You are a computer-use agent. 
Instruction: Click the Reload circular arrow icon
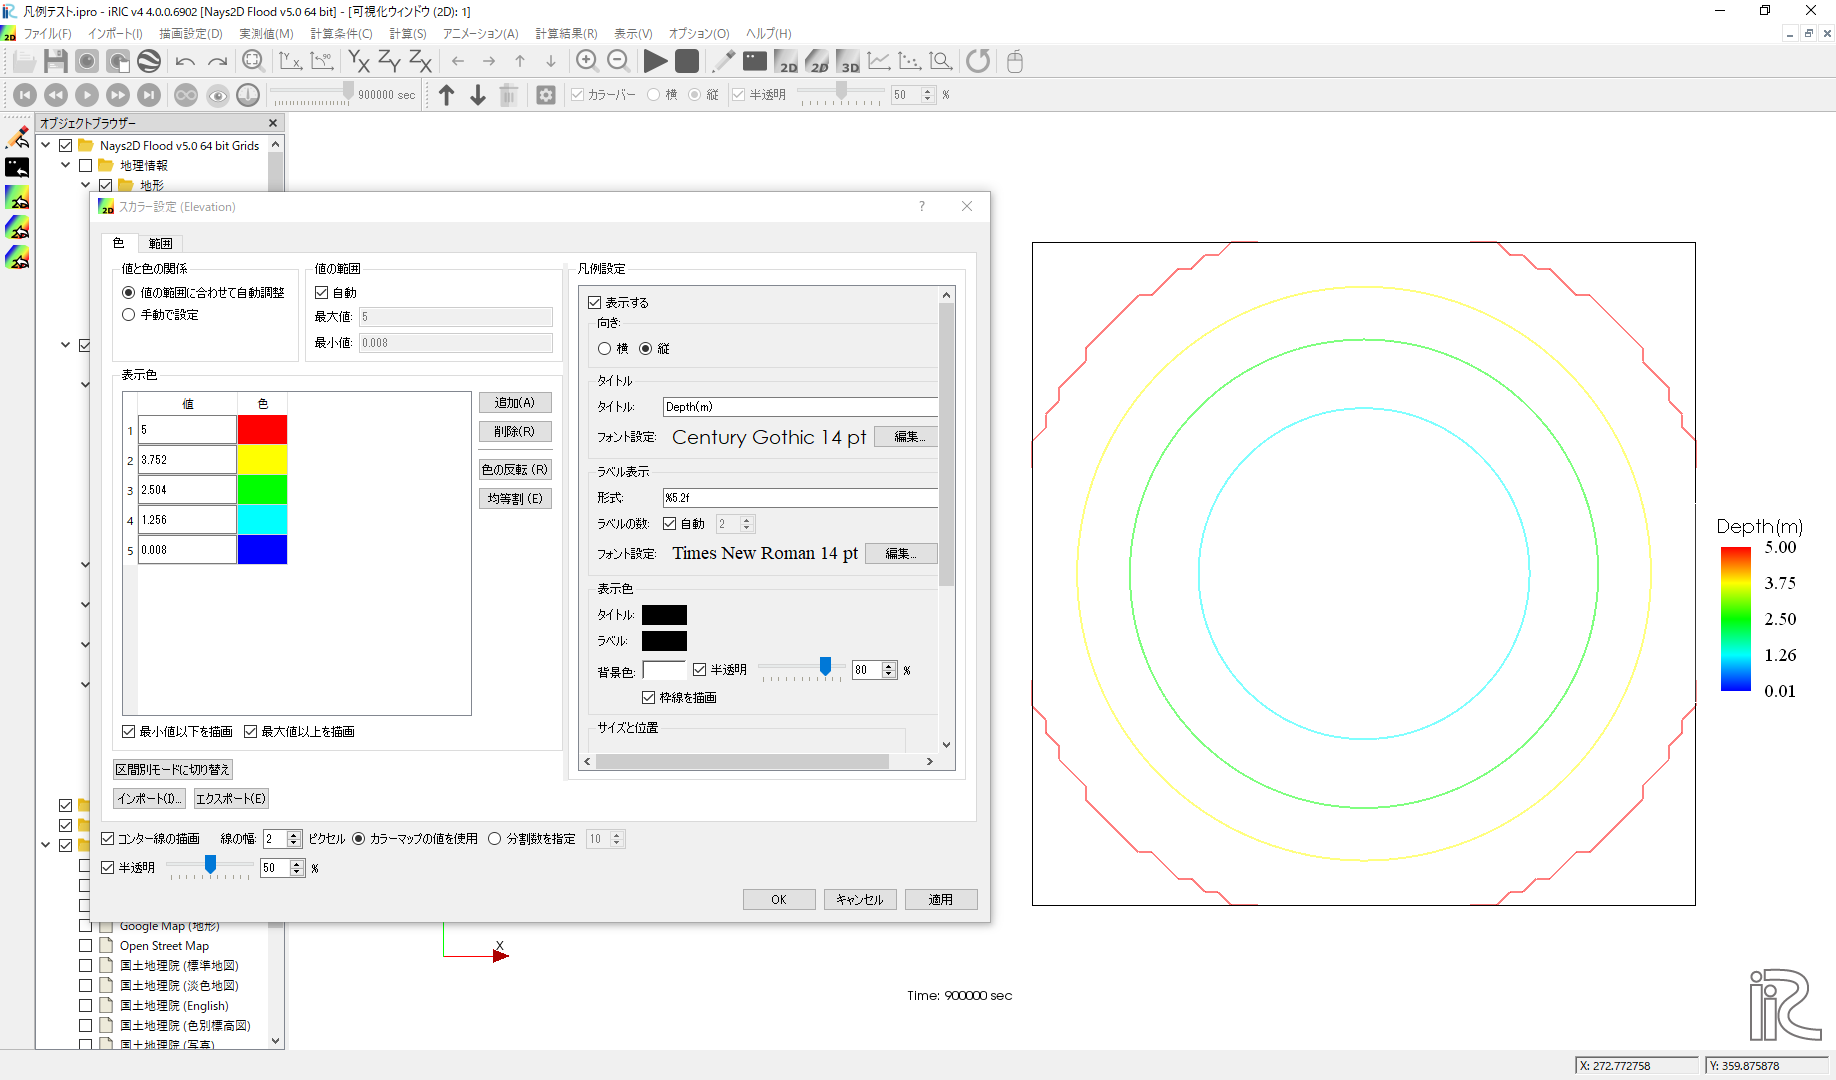(978, 61)
